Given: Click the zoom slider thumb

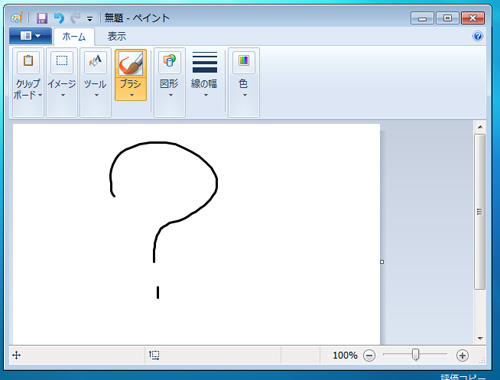Looking at the screenshot, I should click(x=415, y=354).
